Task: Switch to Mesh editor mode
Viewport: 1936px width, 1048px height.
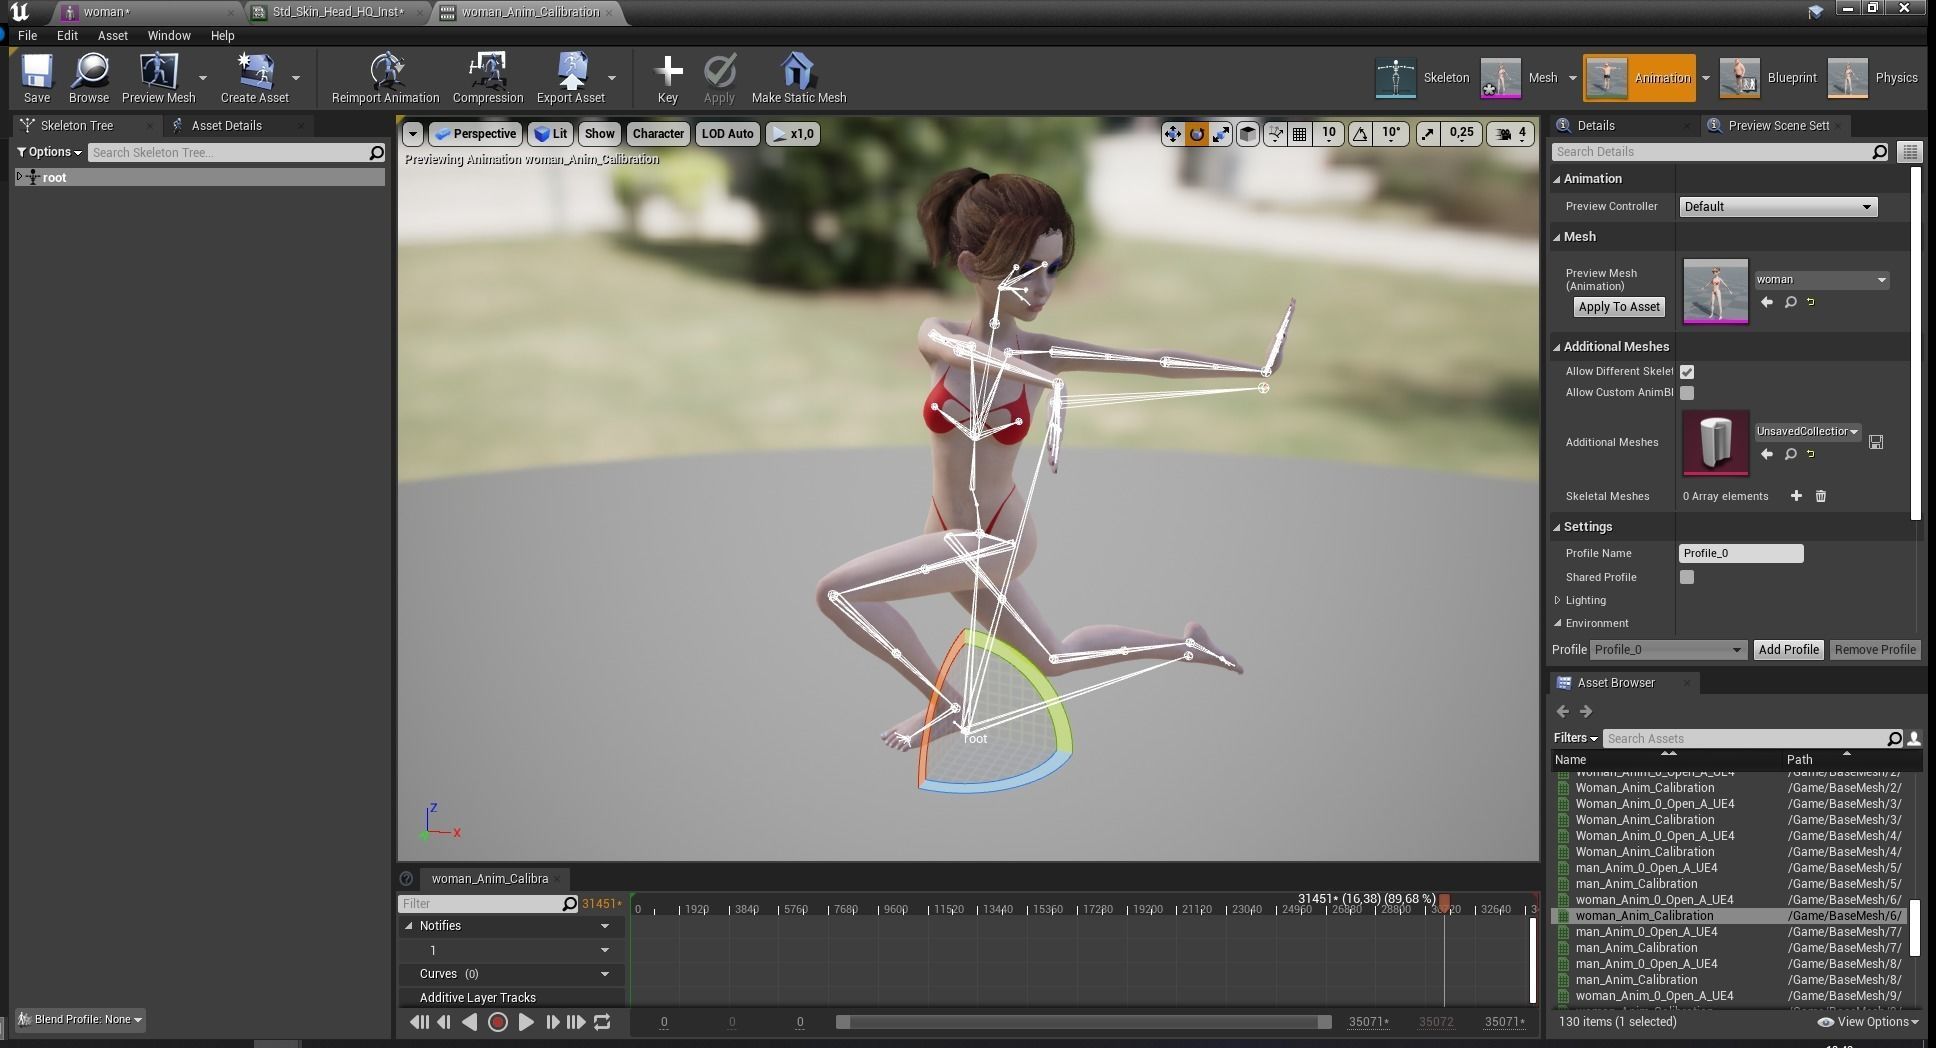Action: tap(1520, 78)
